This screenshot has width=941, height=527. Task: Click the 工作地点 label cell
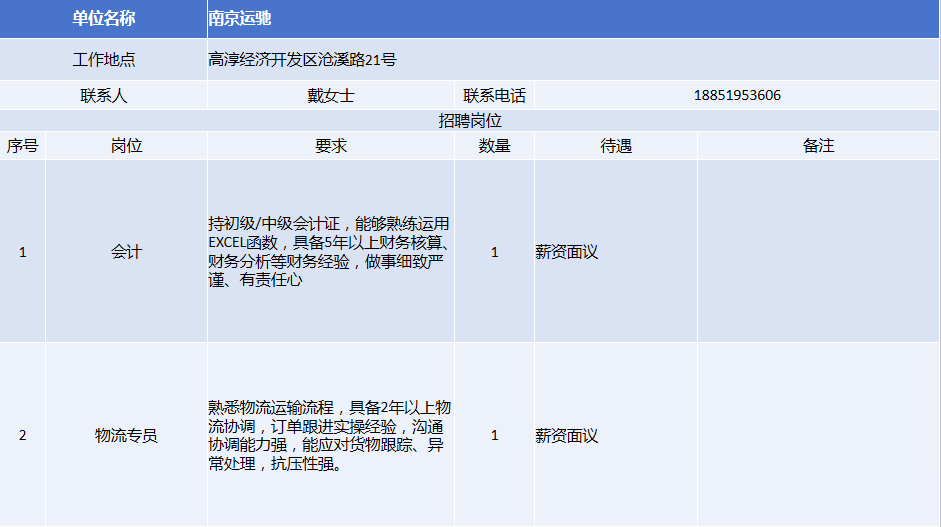[103, 60]
